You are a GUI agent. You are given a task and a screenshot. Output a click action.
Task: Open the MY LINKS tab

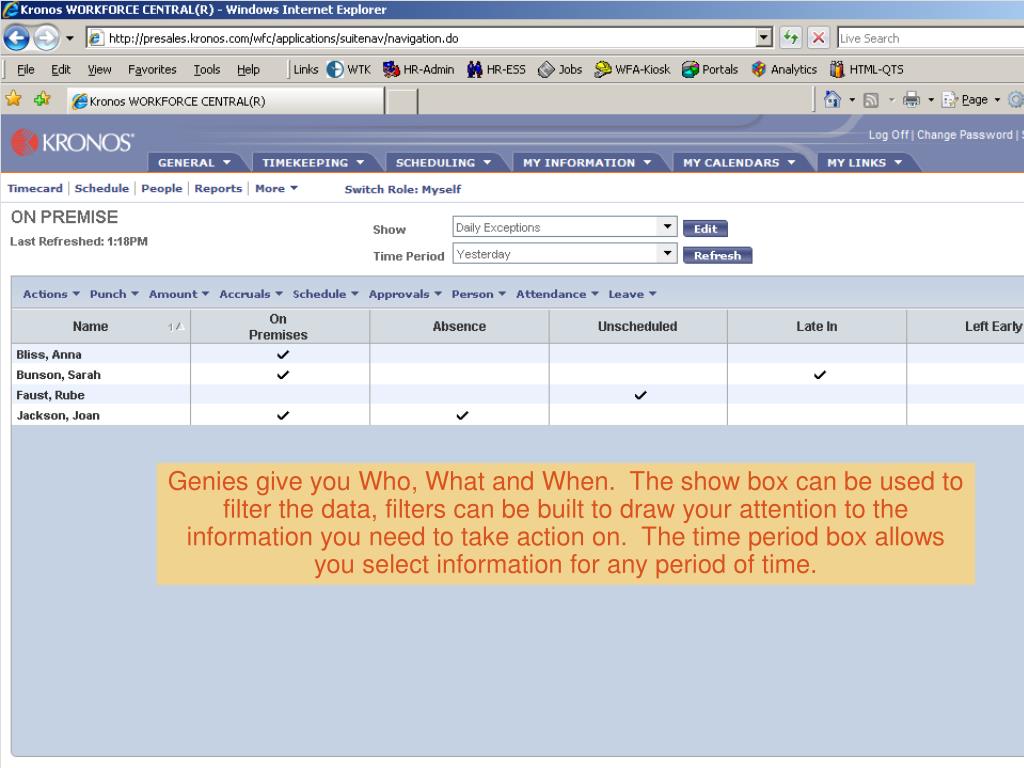(x=864, y=163)
